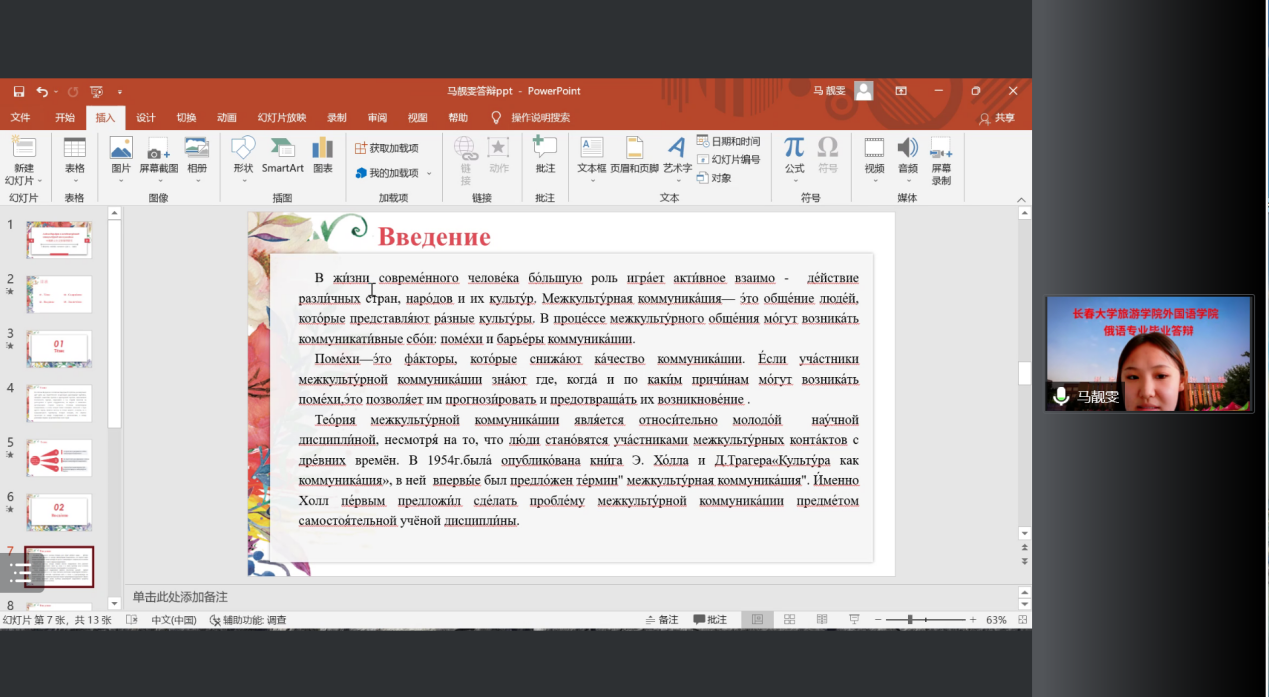Image resolution: width=1269 pixels, height=697 pixels.
Task: Click the 中文(中国) language indicator
Action: [x=174, y=620]
